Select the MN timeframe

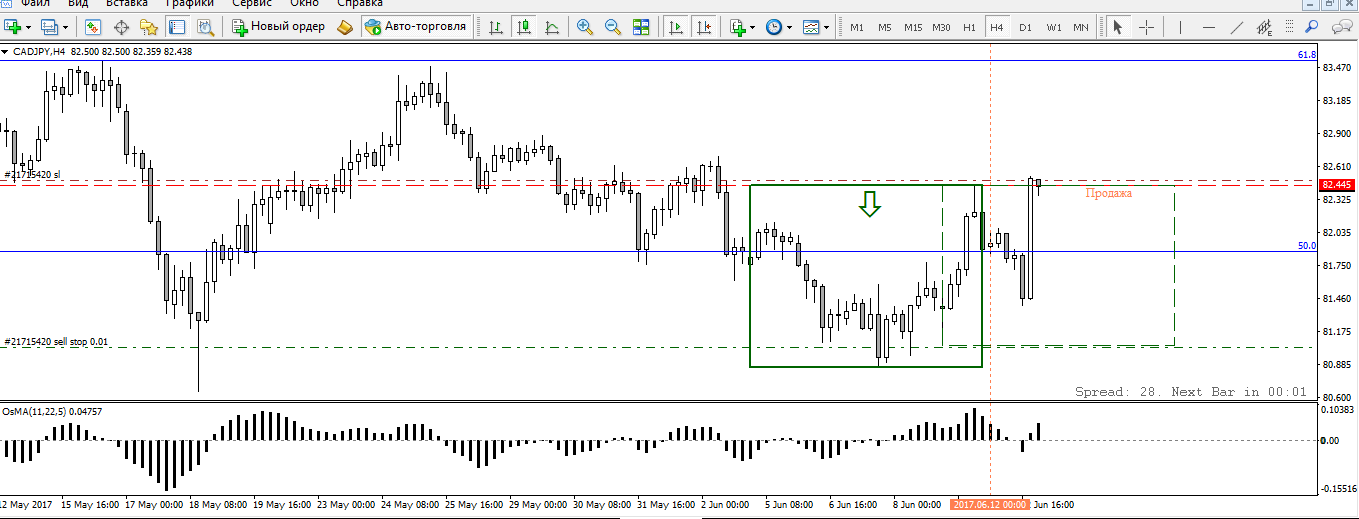[1081, 27]
